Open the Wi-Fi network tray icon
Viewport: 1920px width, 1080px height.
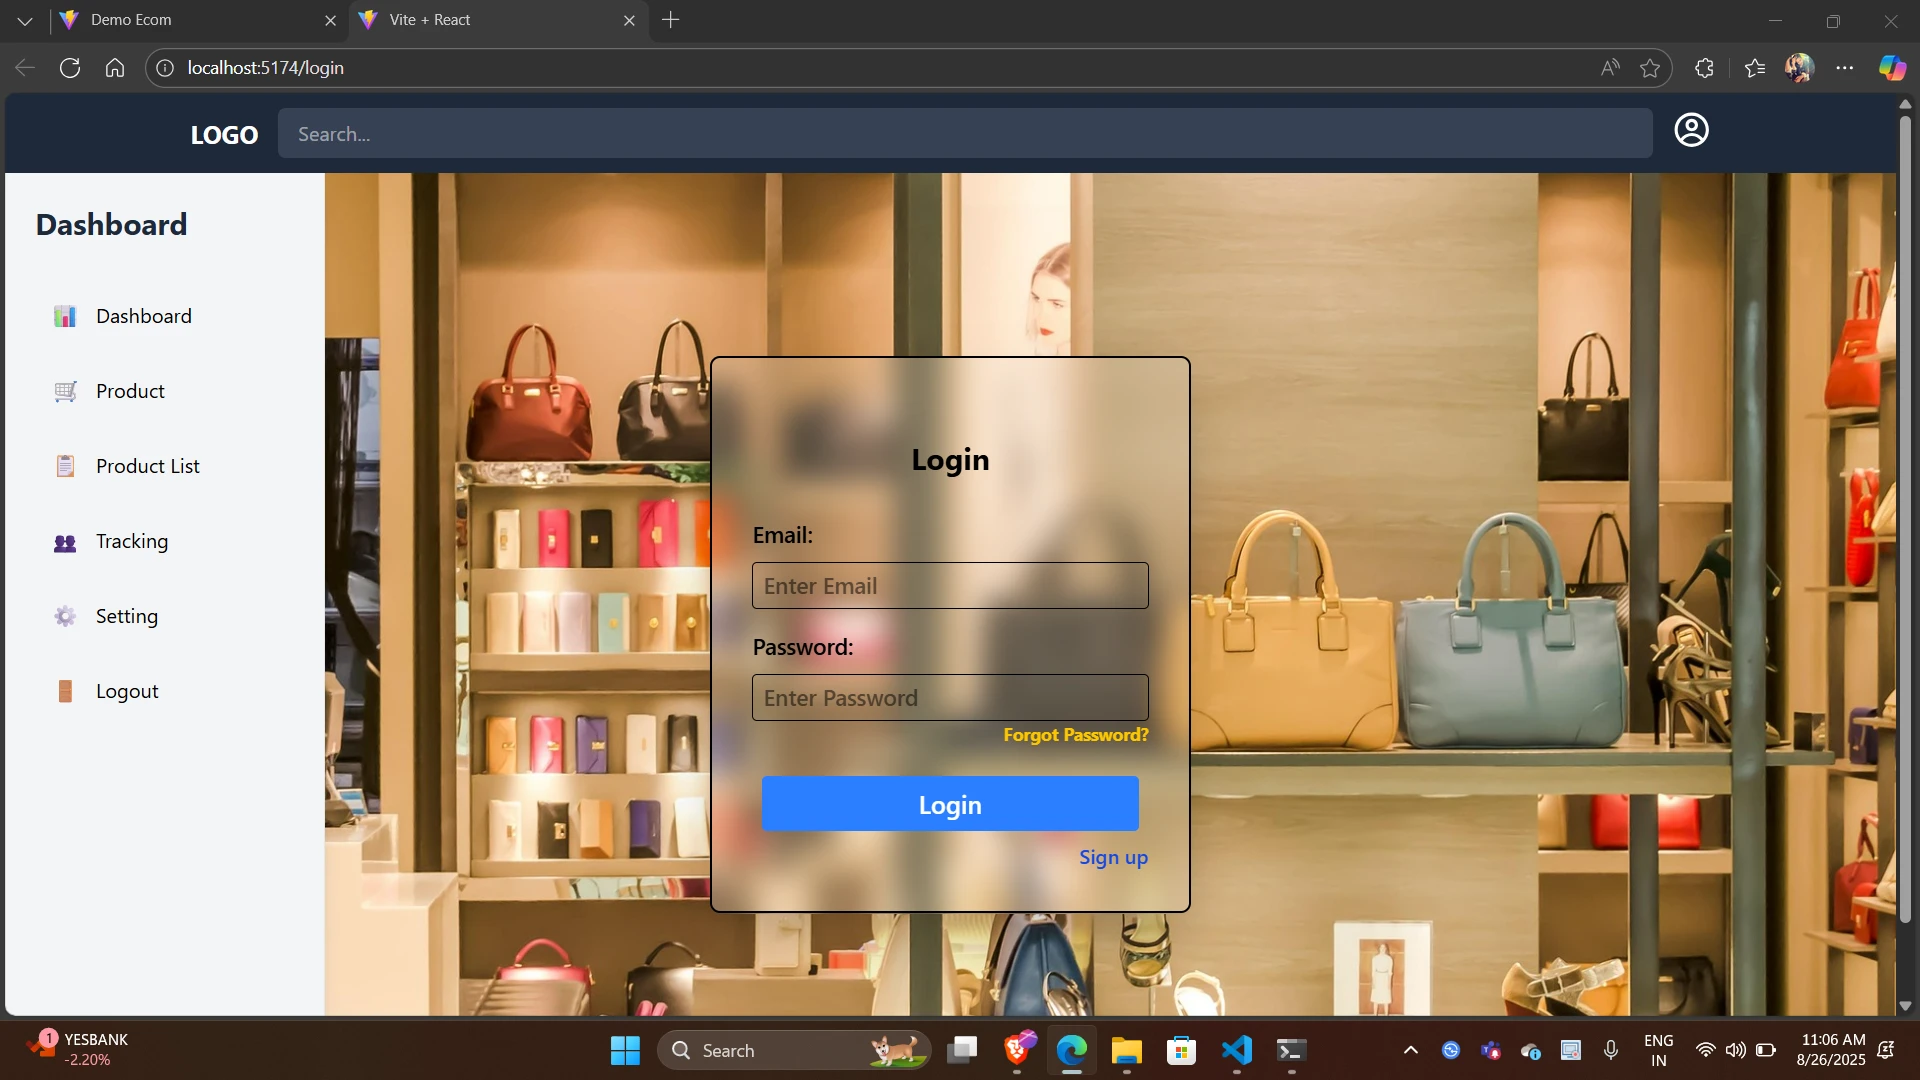click(x=1705, y=1050)
